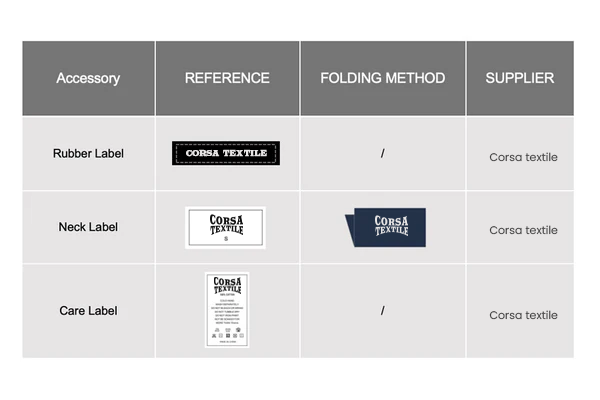Select the Care Label row name
600x400 pixels.
pos(88,311)
